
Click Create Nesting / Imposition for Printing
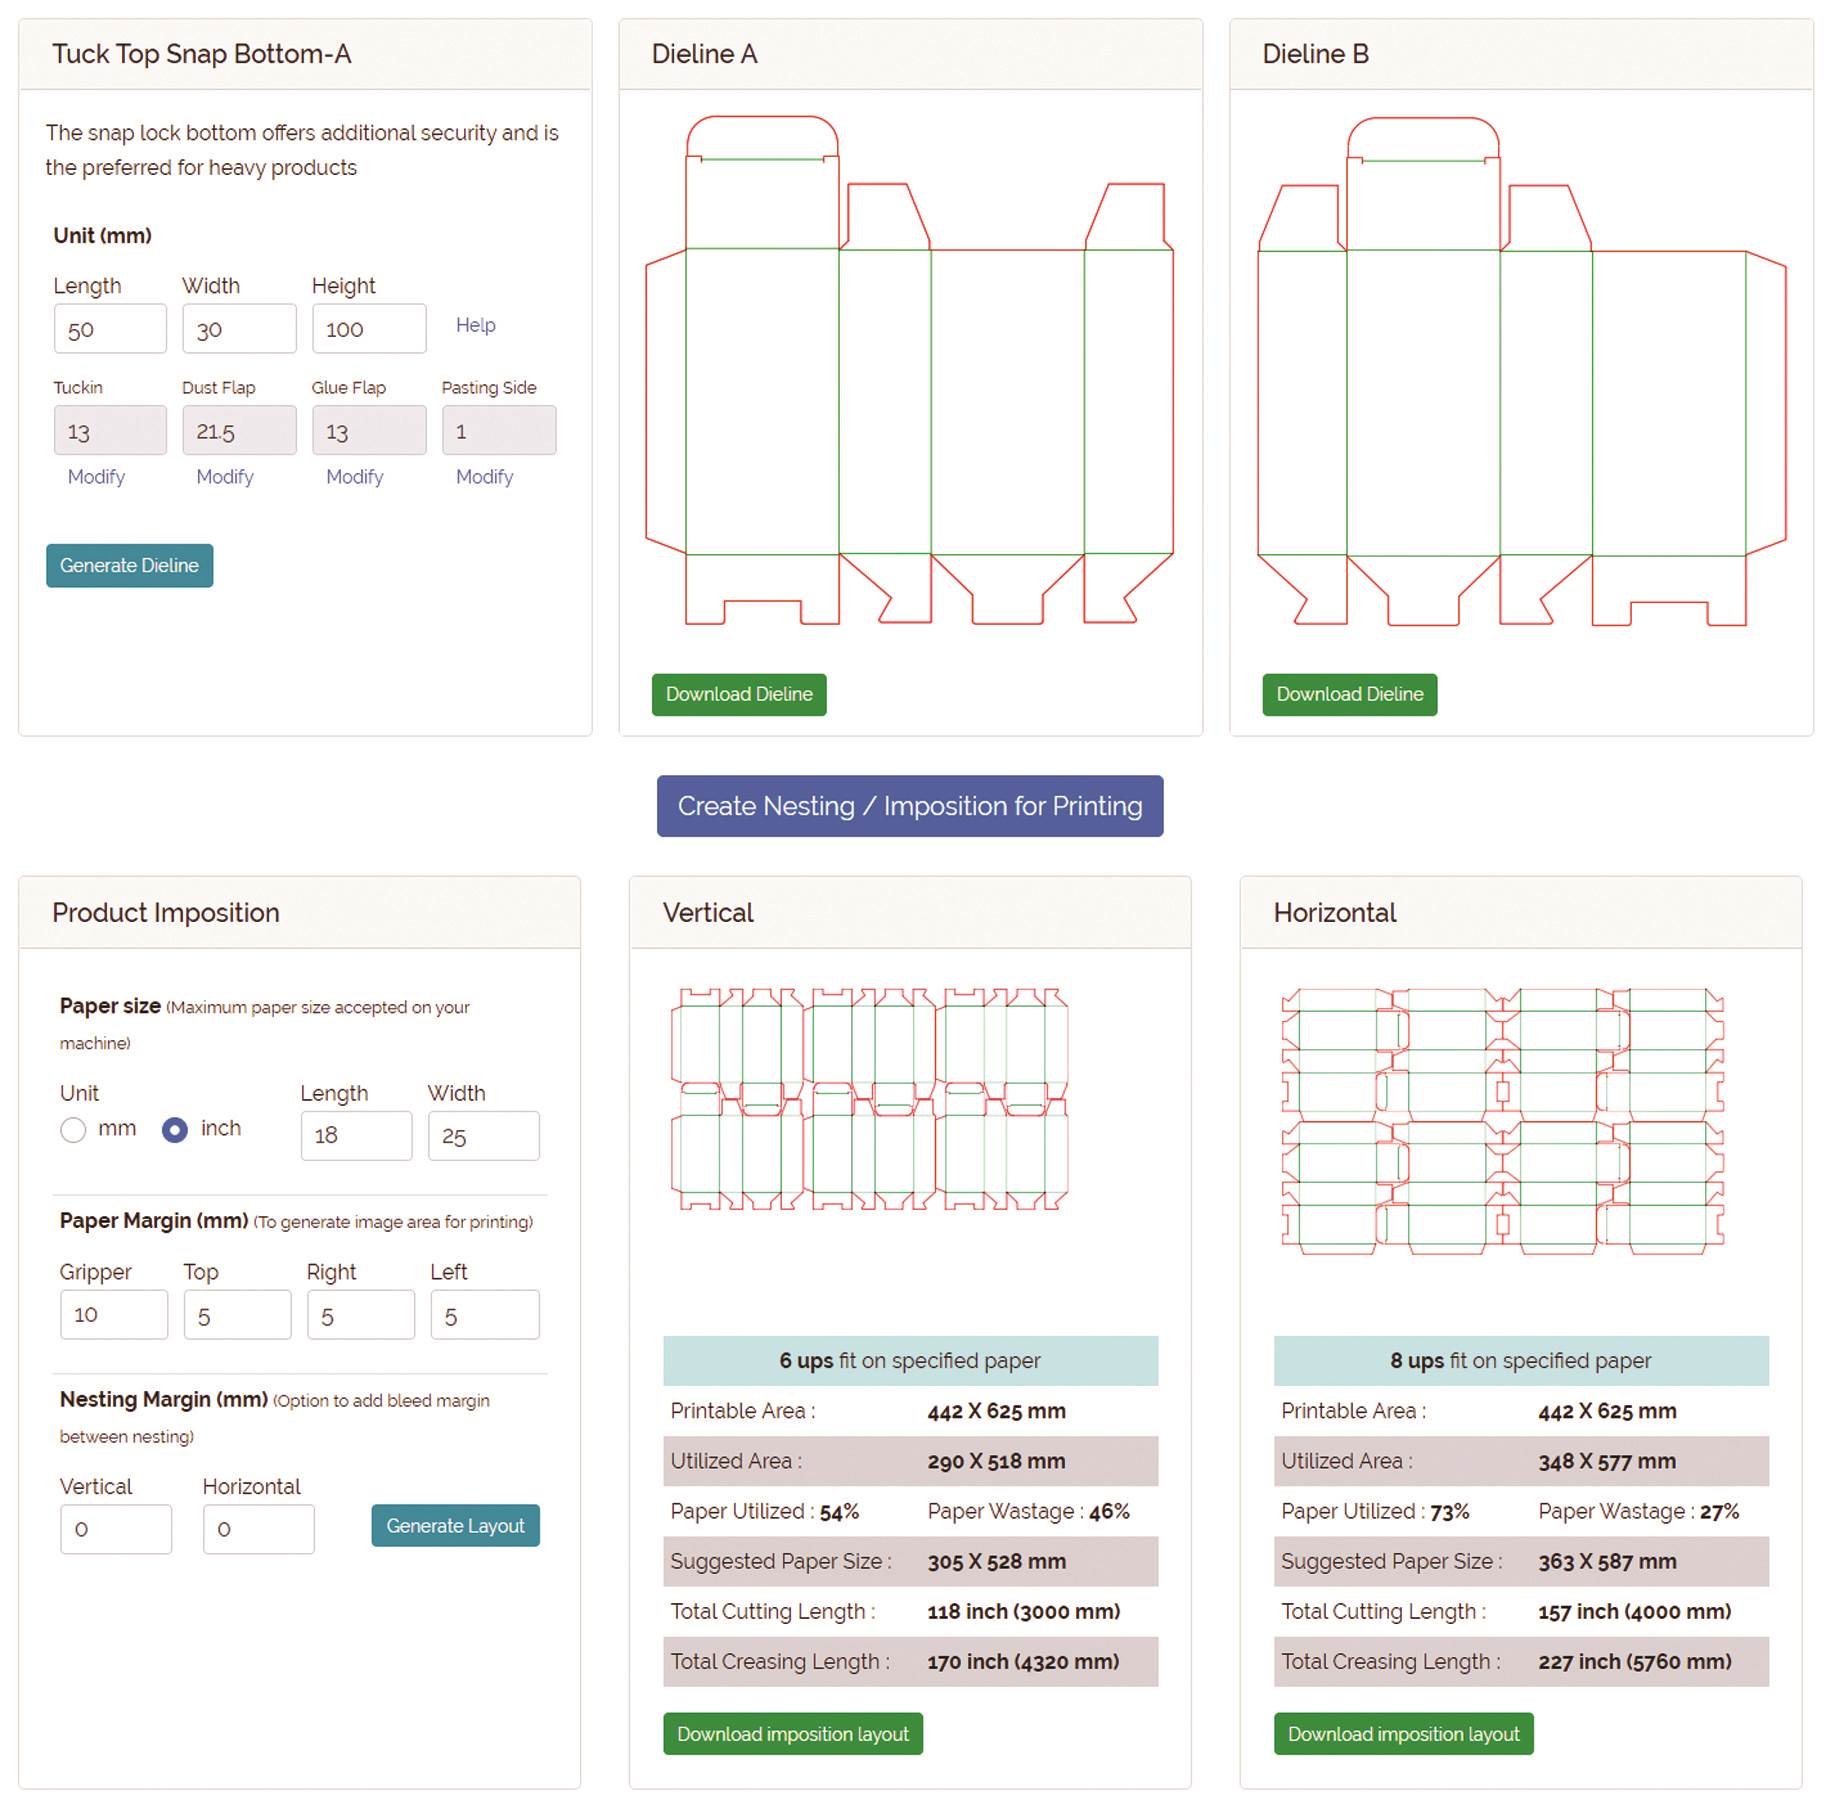[x=910, y=806]
